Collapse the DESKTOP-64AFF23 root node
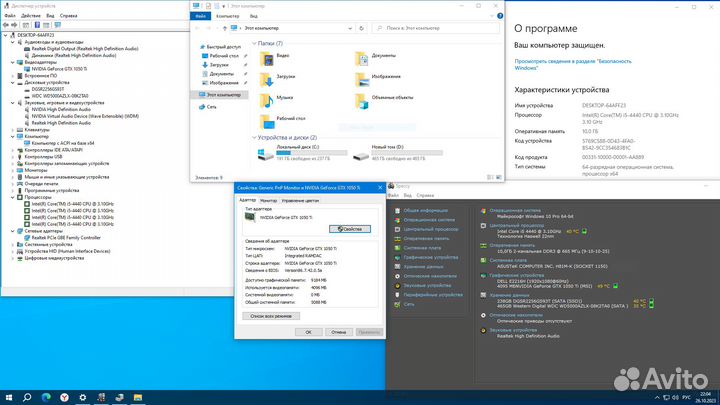 (6, 35)
